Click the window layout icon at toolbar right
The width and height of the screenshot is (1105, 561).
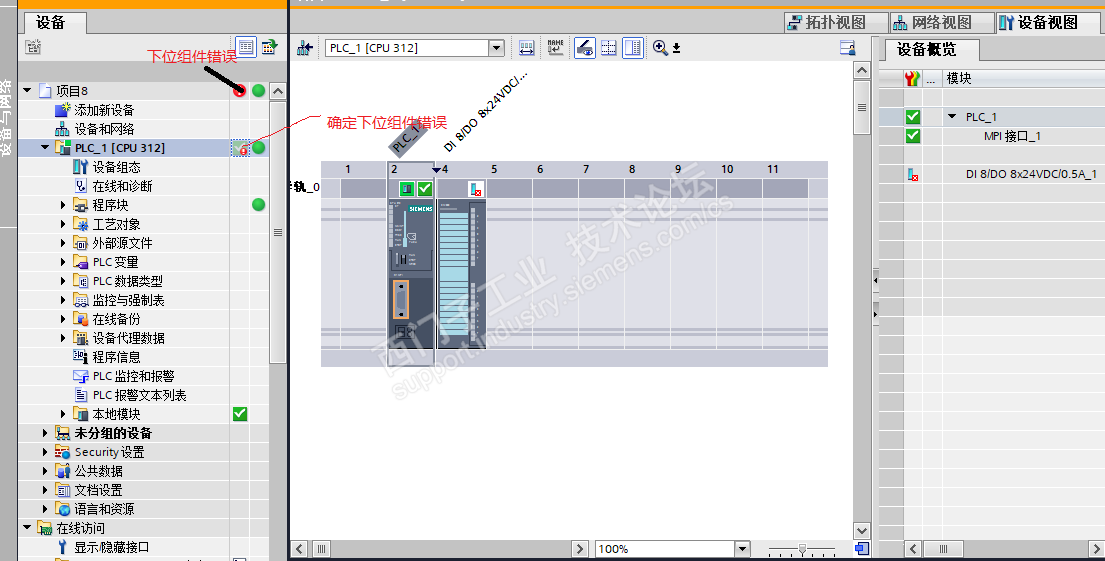pyautogui.click(x=848, y=48)
